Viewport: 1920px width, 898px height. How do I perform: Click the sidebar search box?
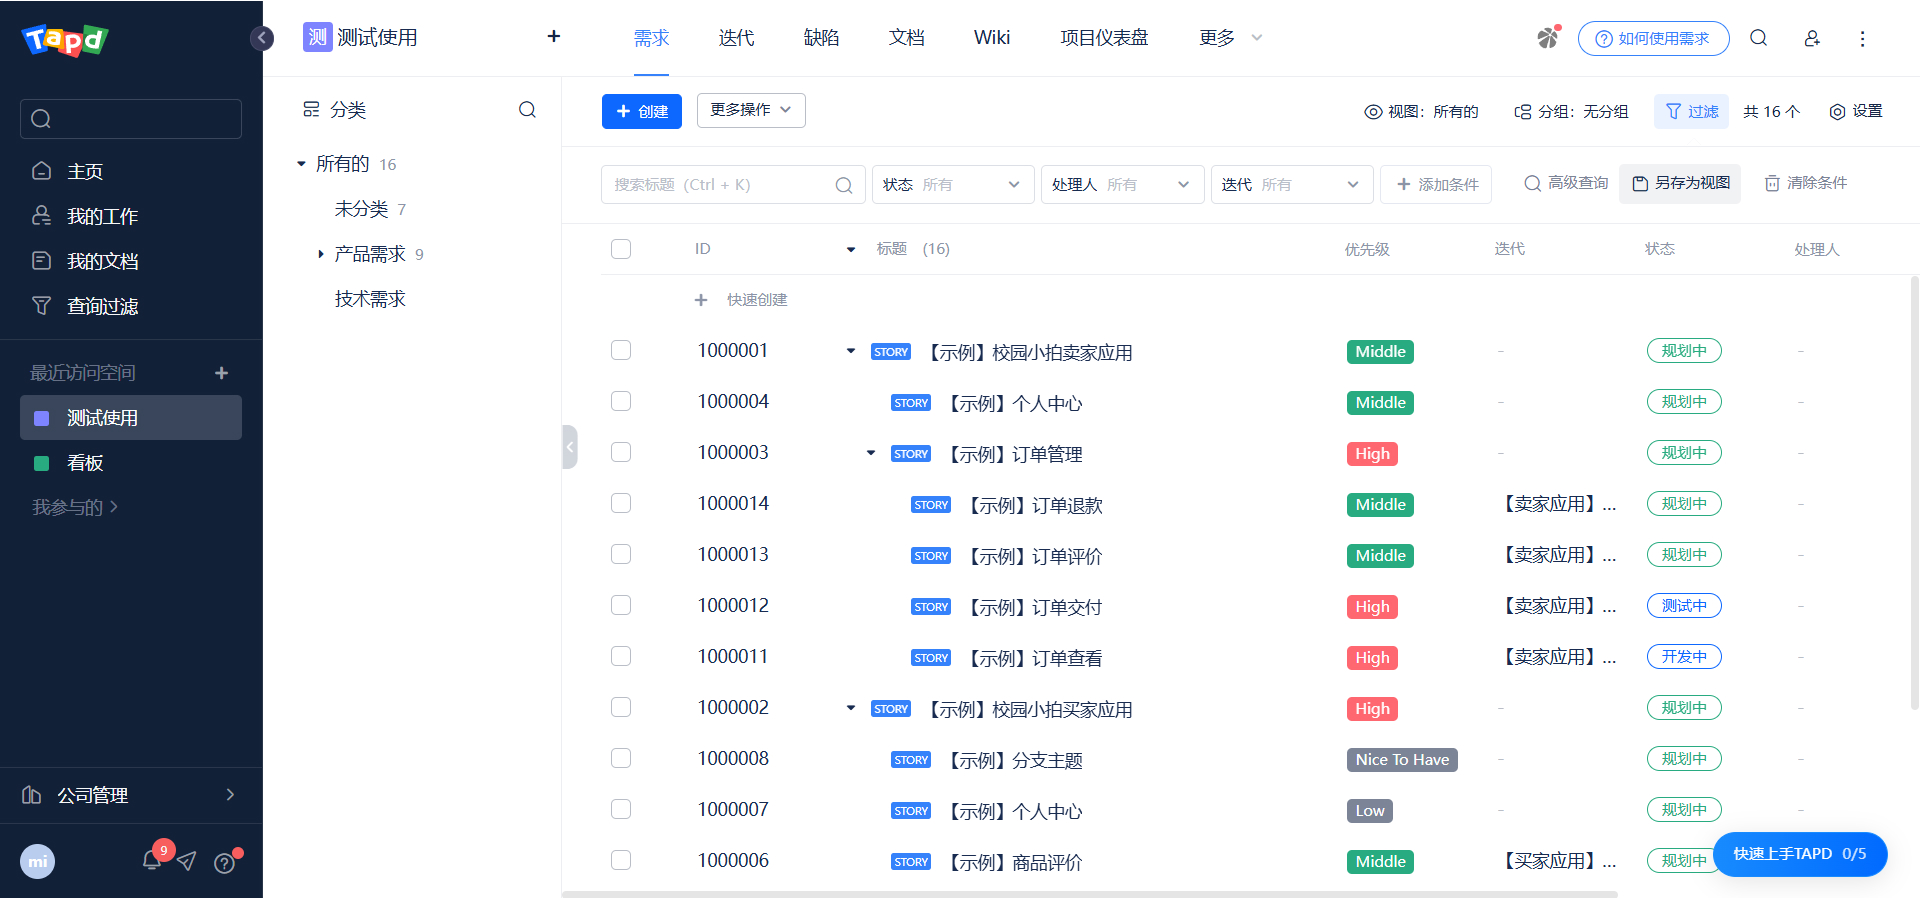(131, 119)
